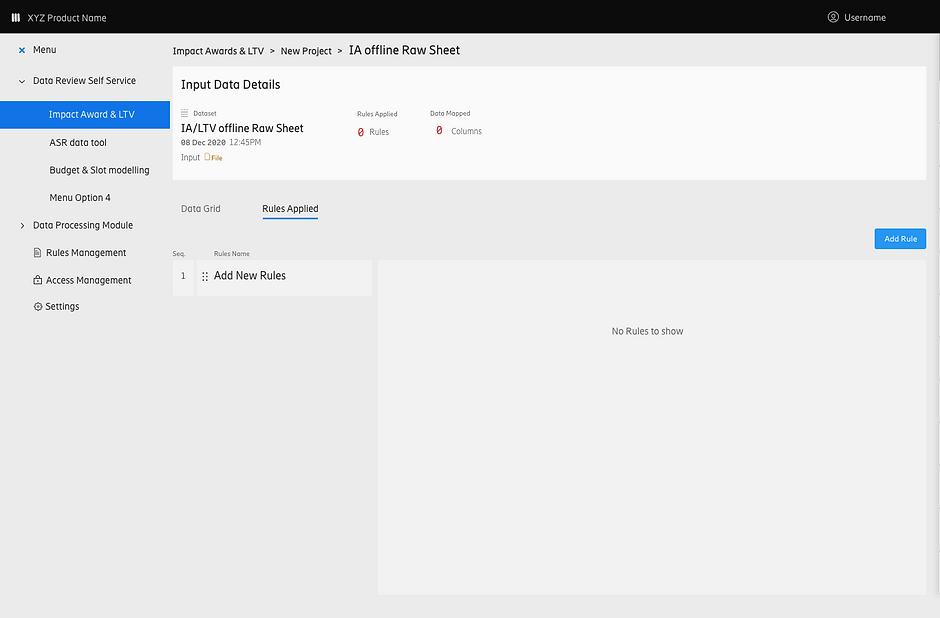Click the Add Rule button
The width and height of the screenshot is (940, 618).
coord(900,239)
